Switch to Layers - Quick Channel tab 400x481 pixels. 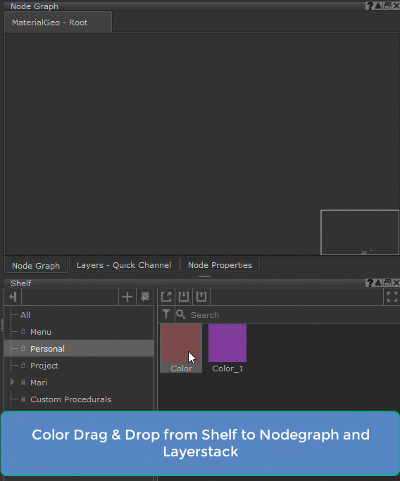click(x=124, y=265)
